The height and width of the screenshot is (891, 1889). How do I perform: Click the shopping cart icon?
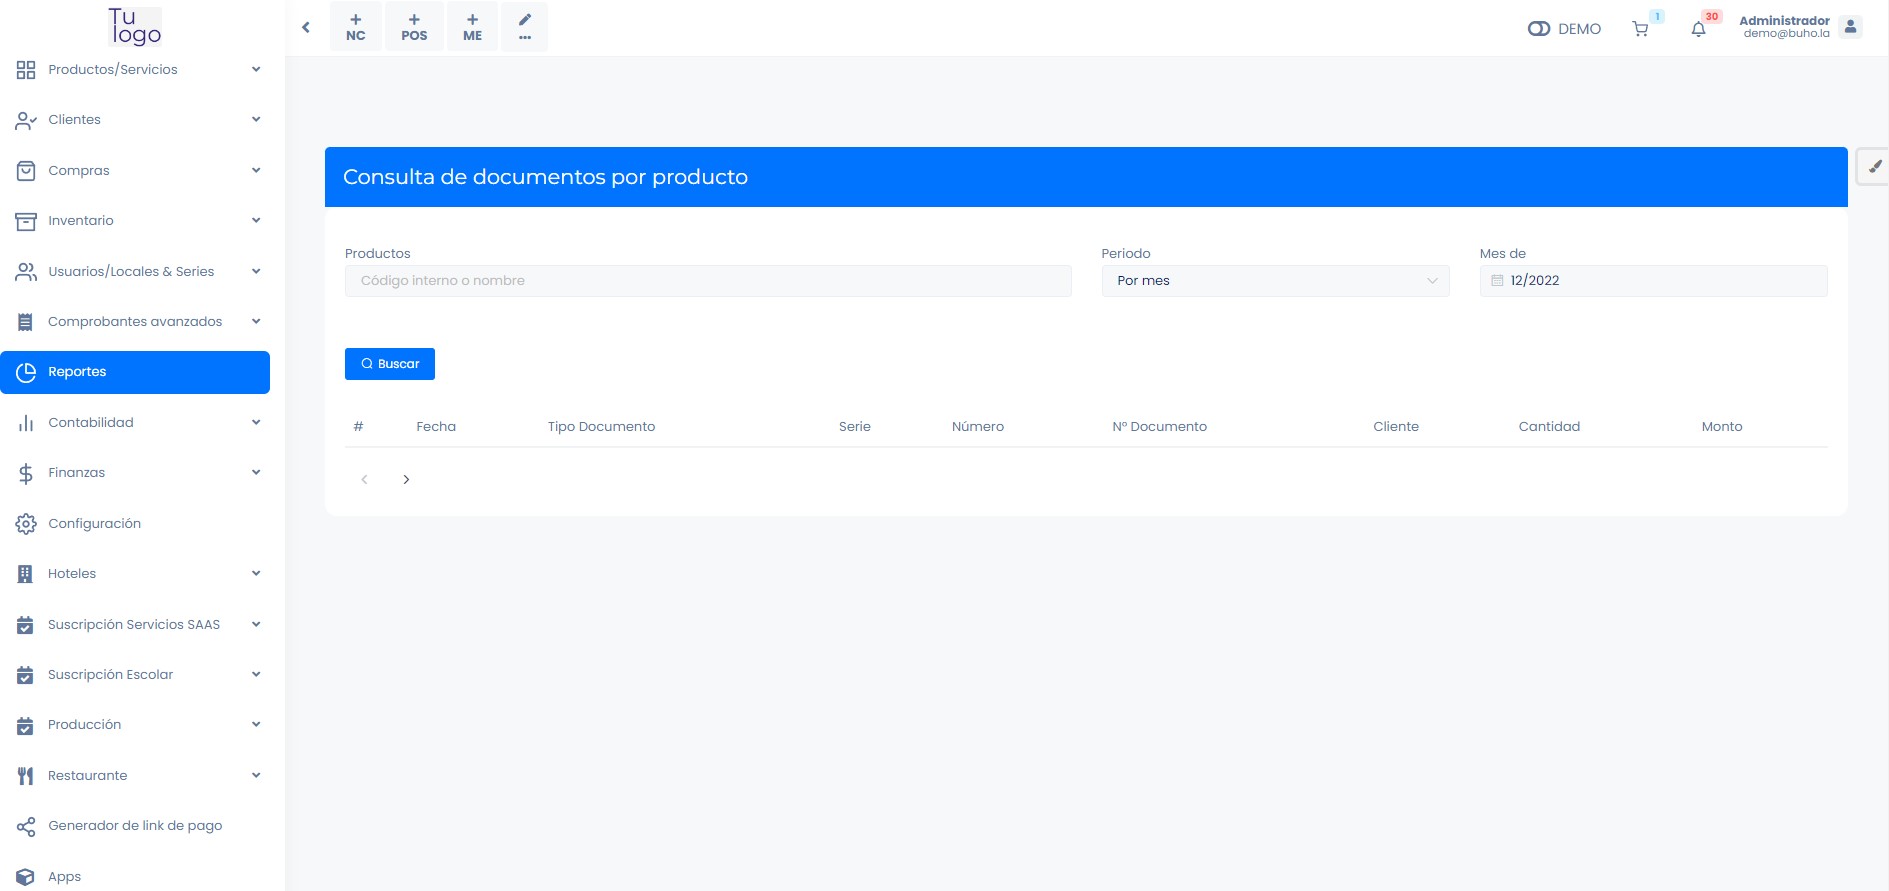[x=1640, y=29]
